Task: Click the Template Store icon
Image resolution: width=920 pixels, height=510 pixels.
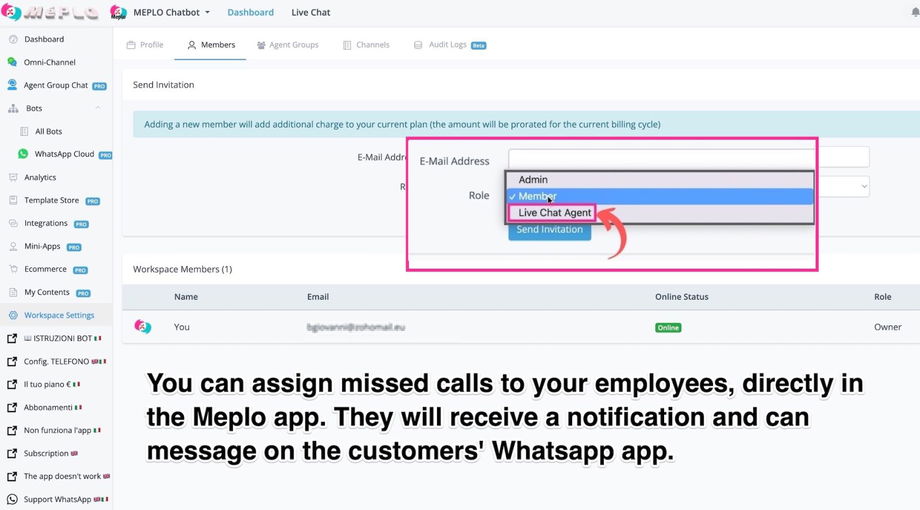Action: pos(13,200)
